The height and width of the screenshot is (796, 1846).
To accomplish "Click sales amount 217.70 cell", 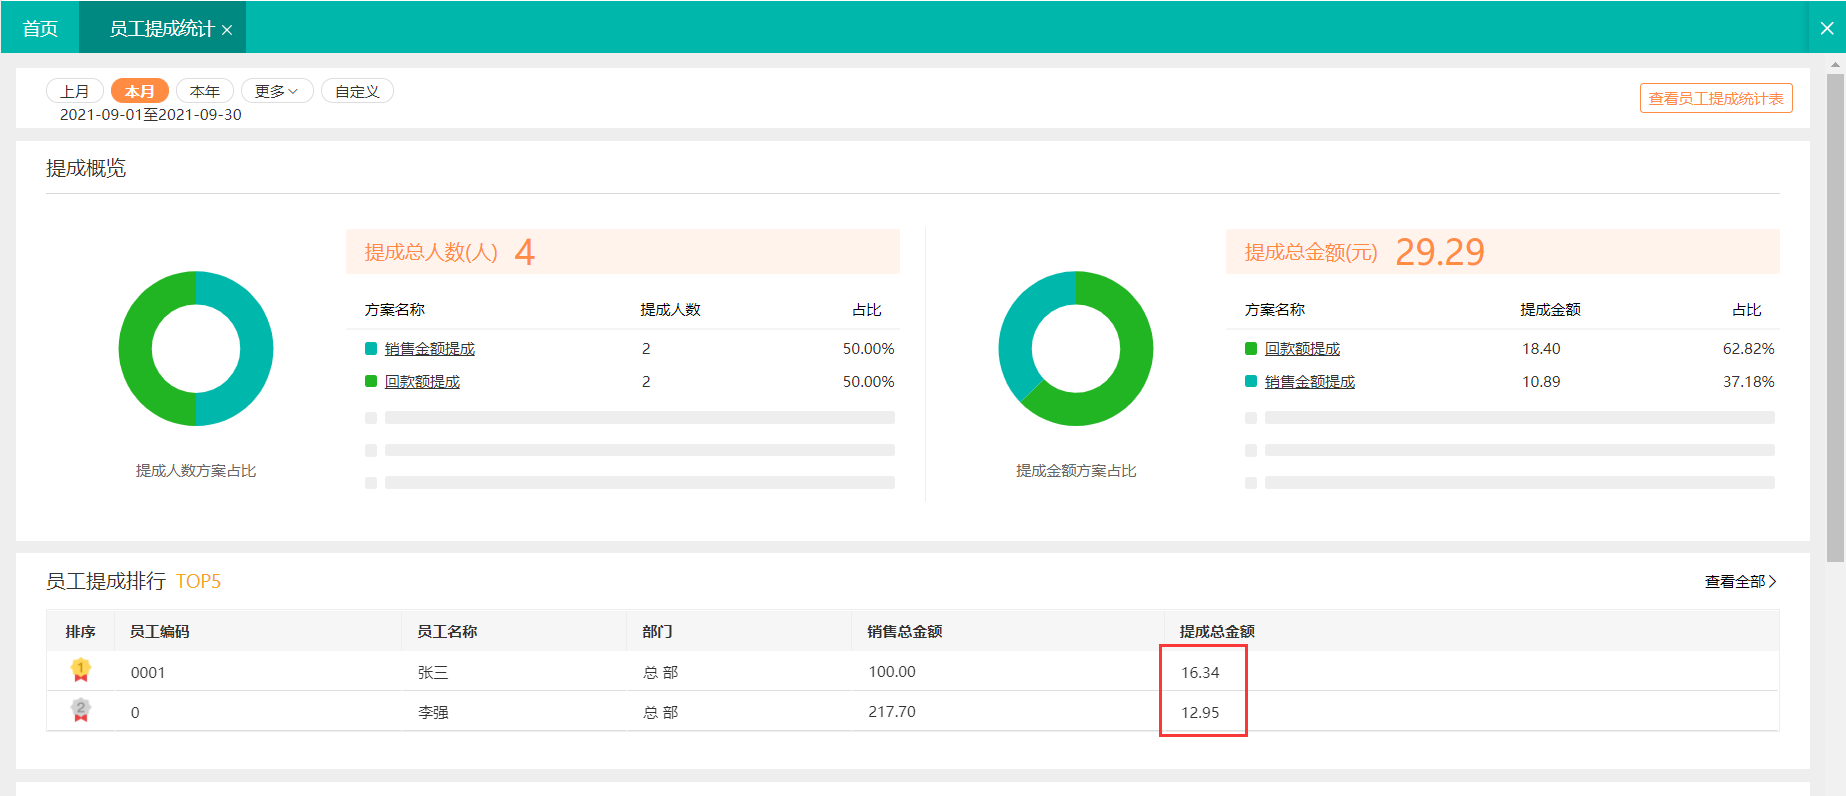I will [x=892, y=711].
